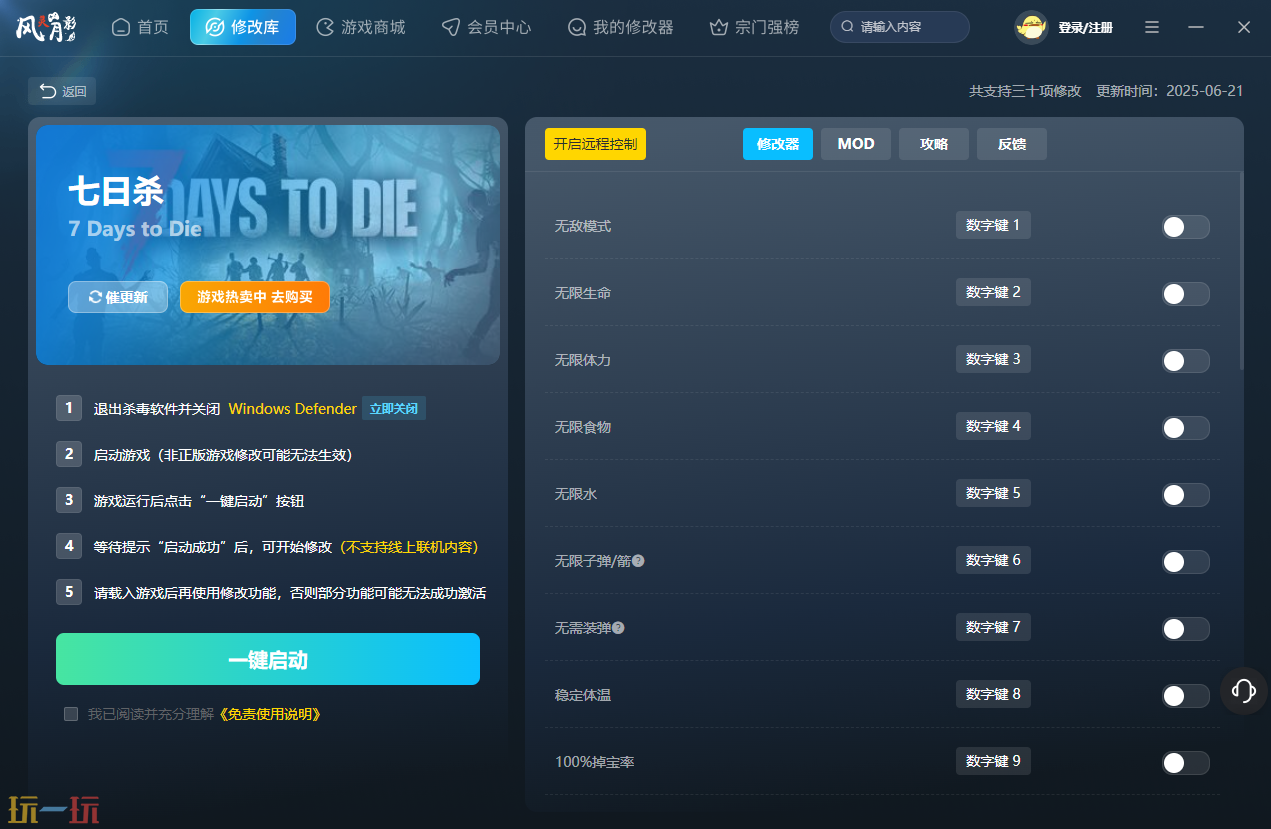
Task: Click the 返回 back button
Action: tap(62, 91)
